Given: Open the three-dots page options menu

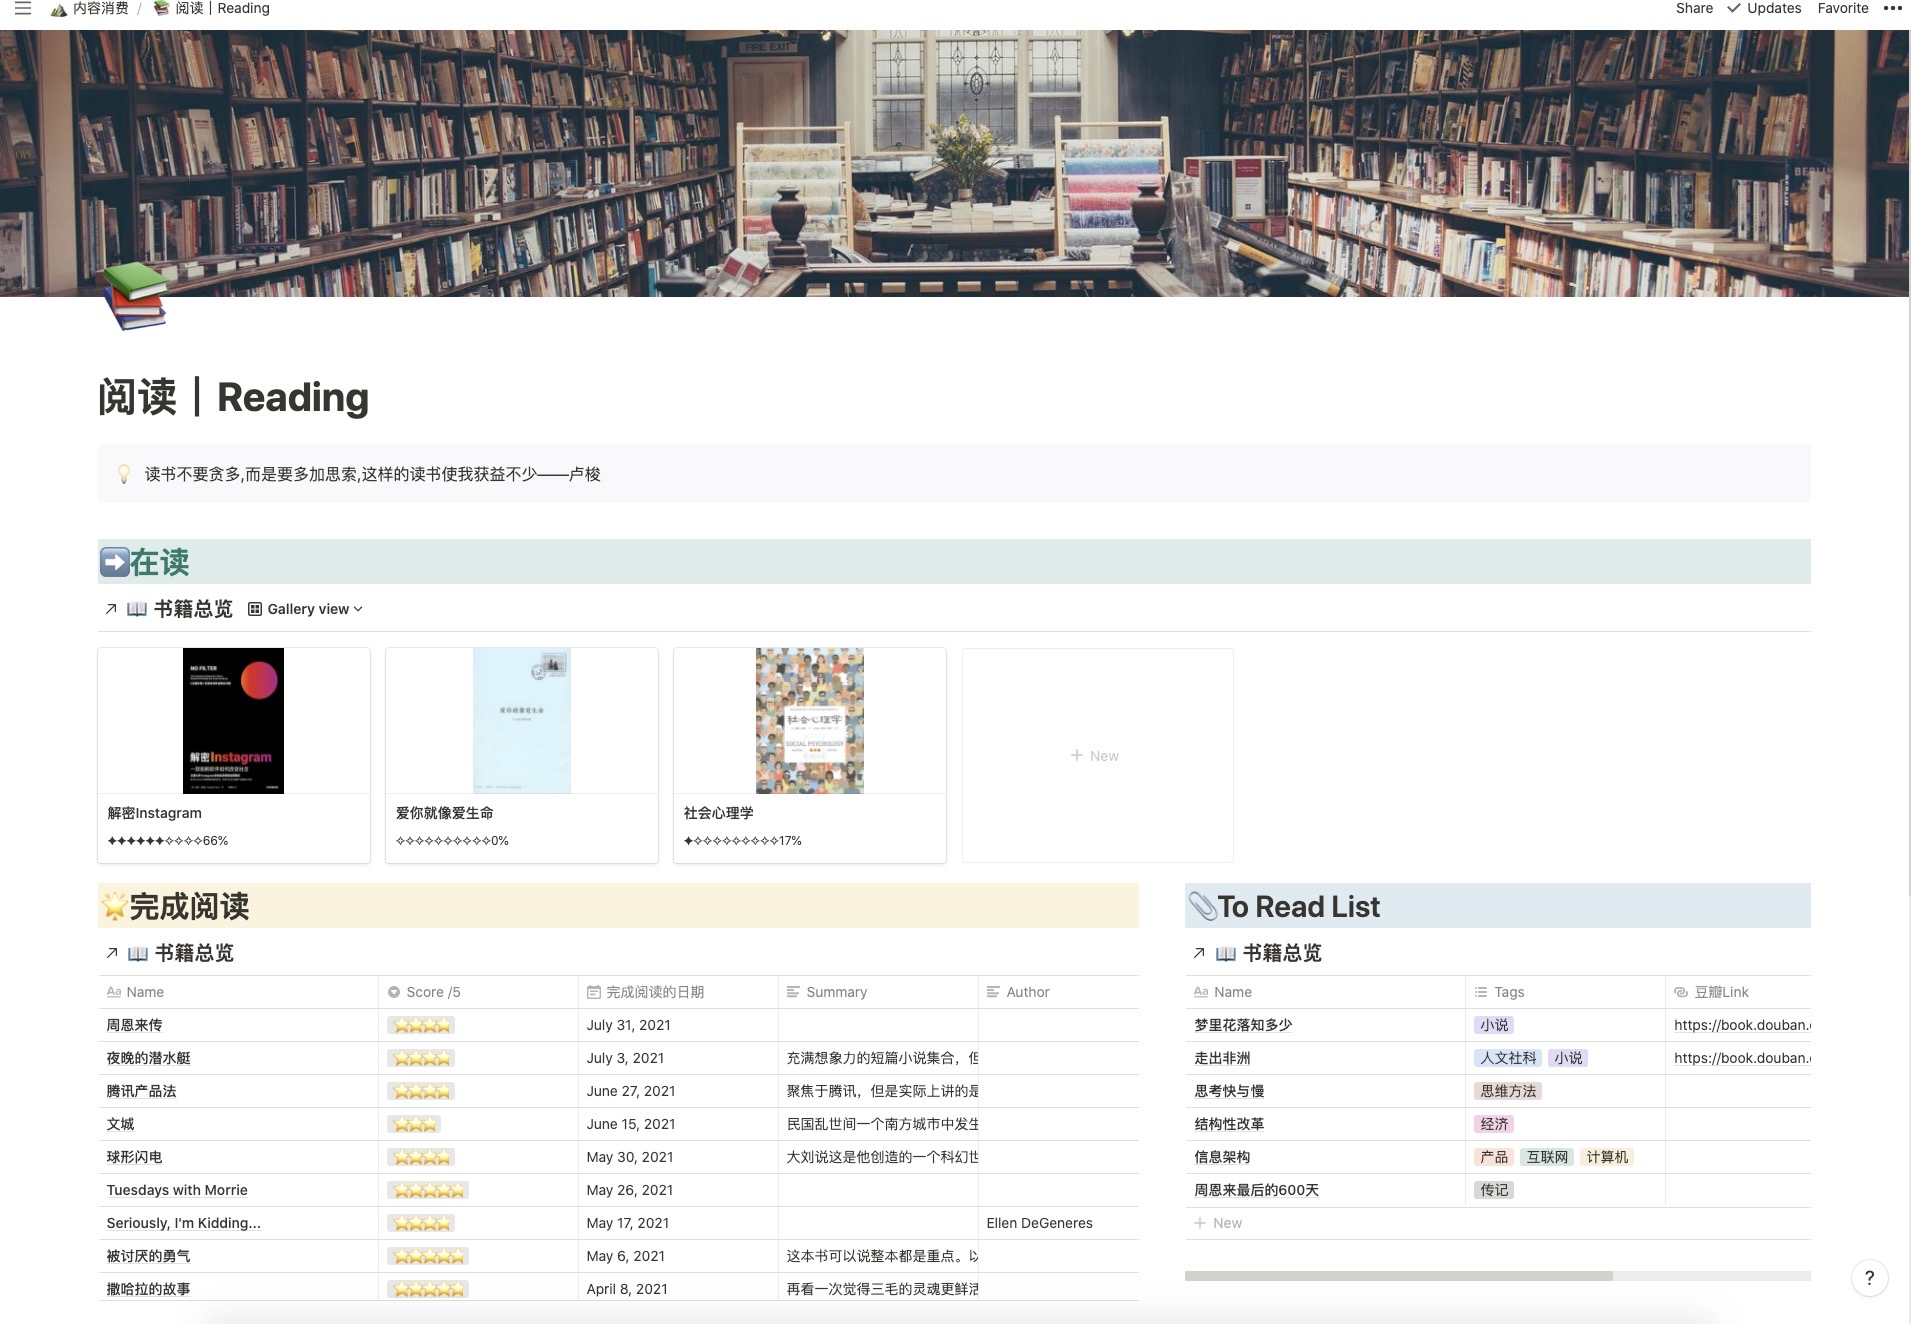Looking at the screenshot, I should pyautogui.click(x=1892, y=8).
